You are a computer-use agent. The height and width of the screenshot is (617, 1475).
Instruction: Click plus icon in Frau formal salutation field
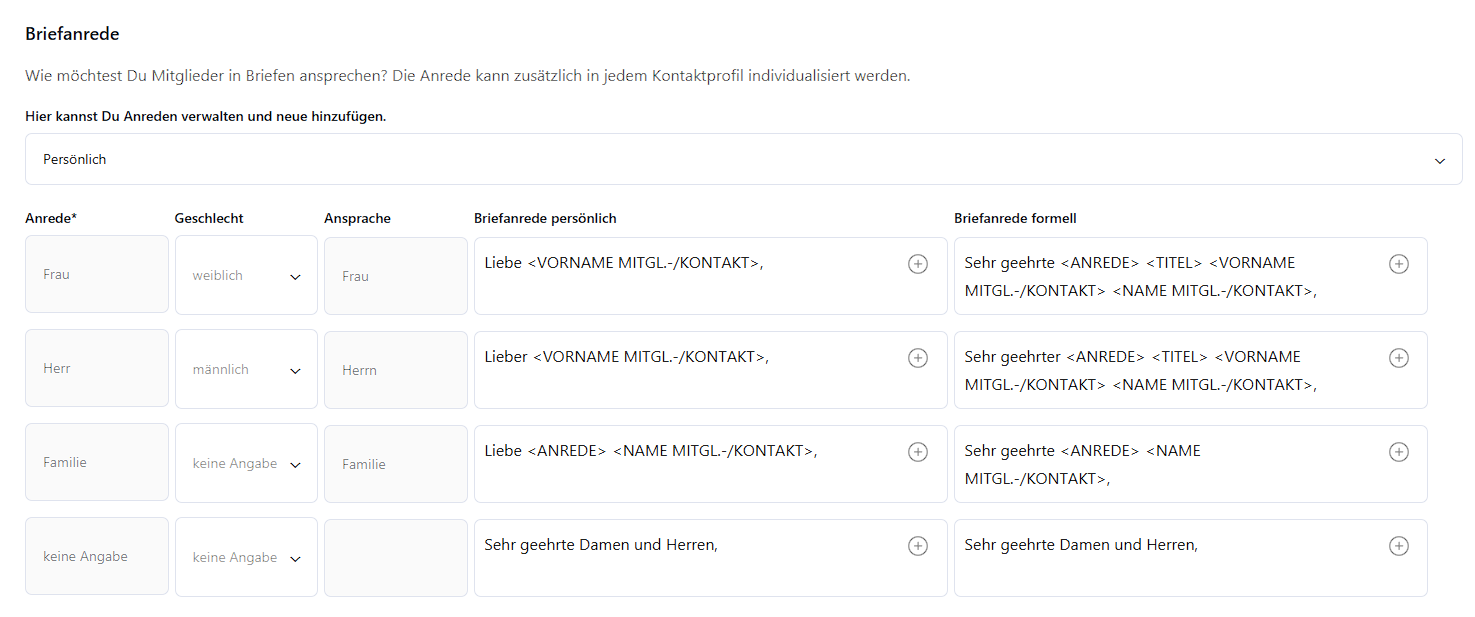[1399, 264]
